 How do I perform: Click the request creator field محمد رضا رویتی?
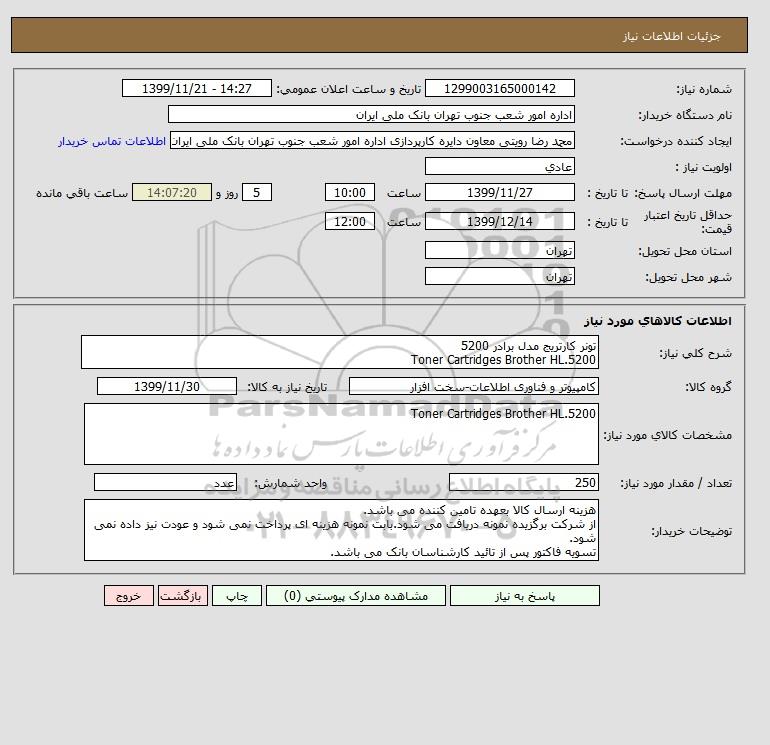click(372, 141)
